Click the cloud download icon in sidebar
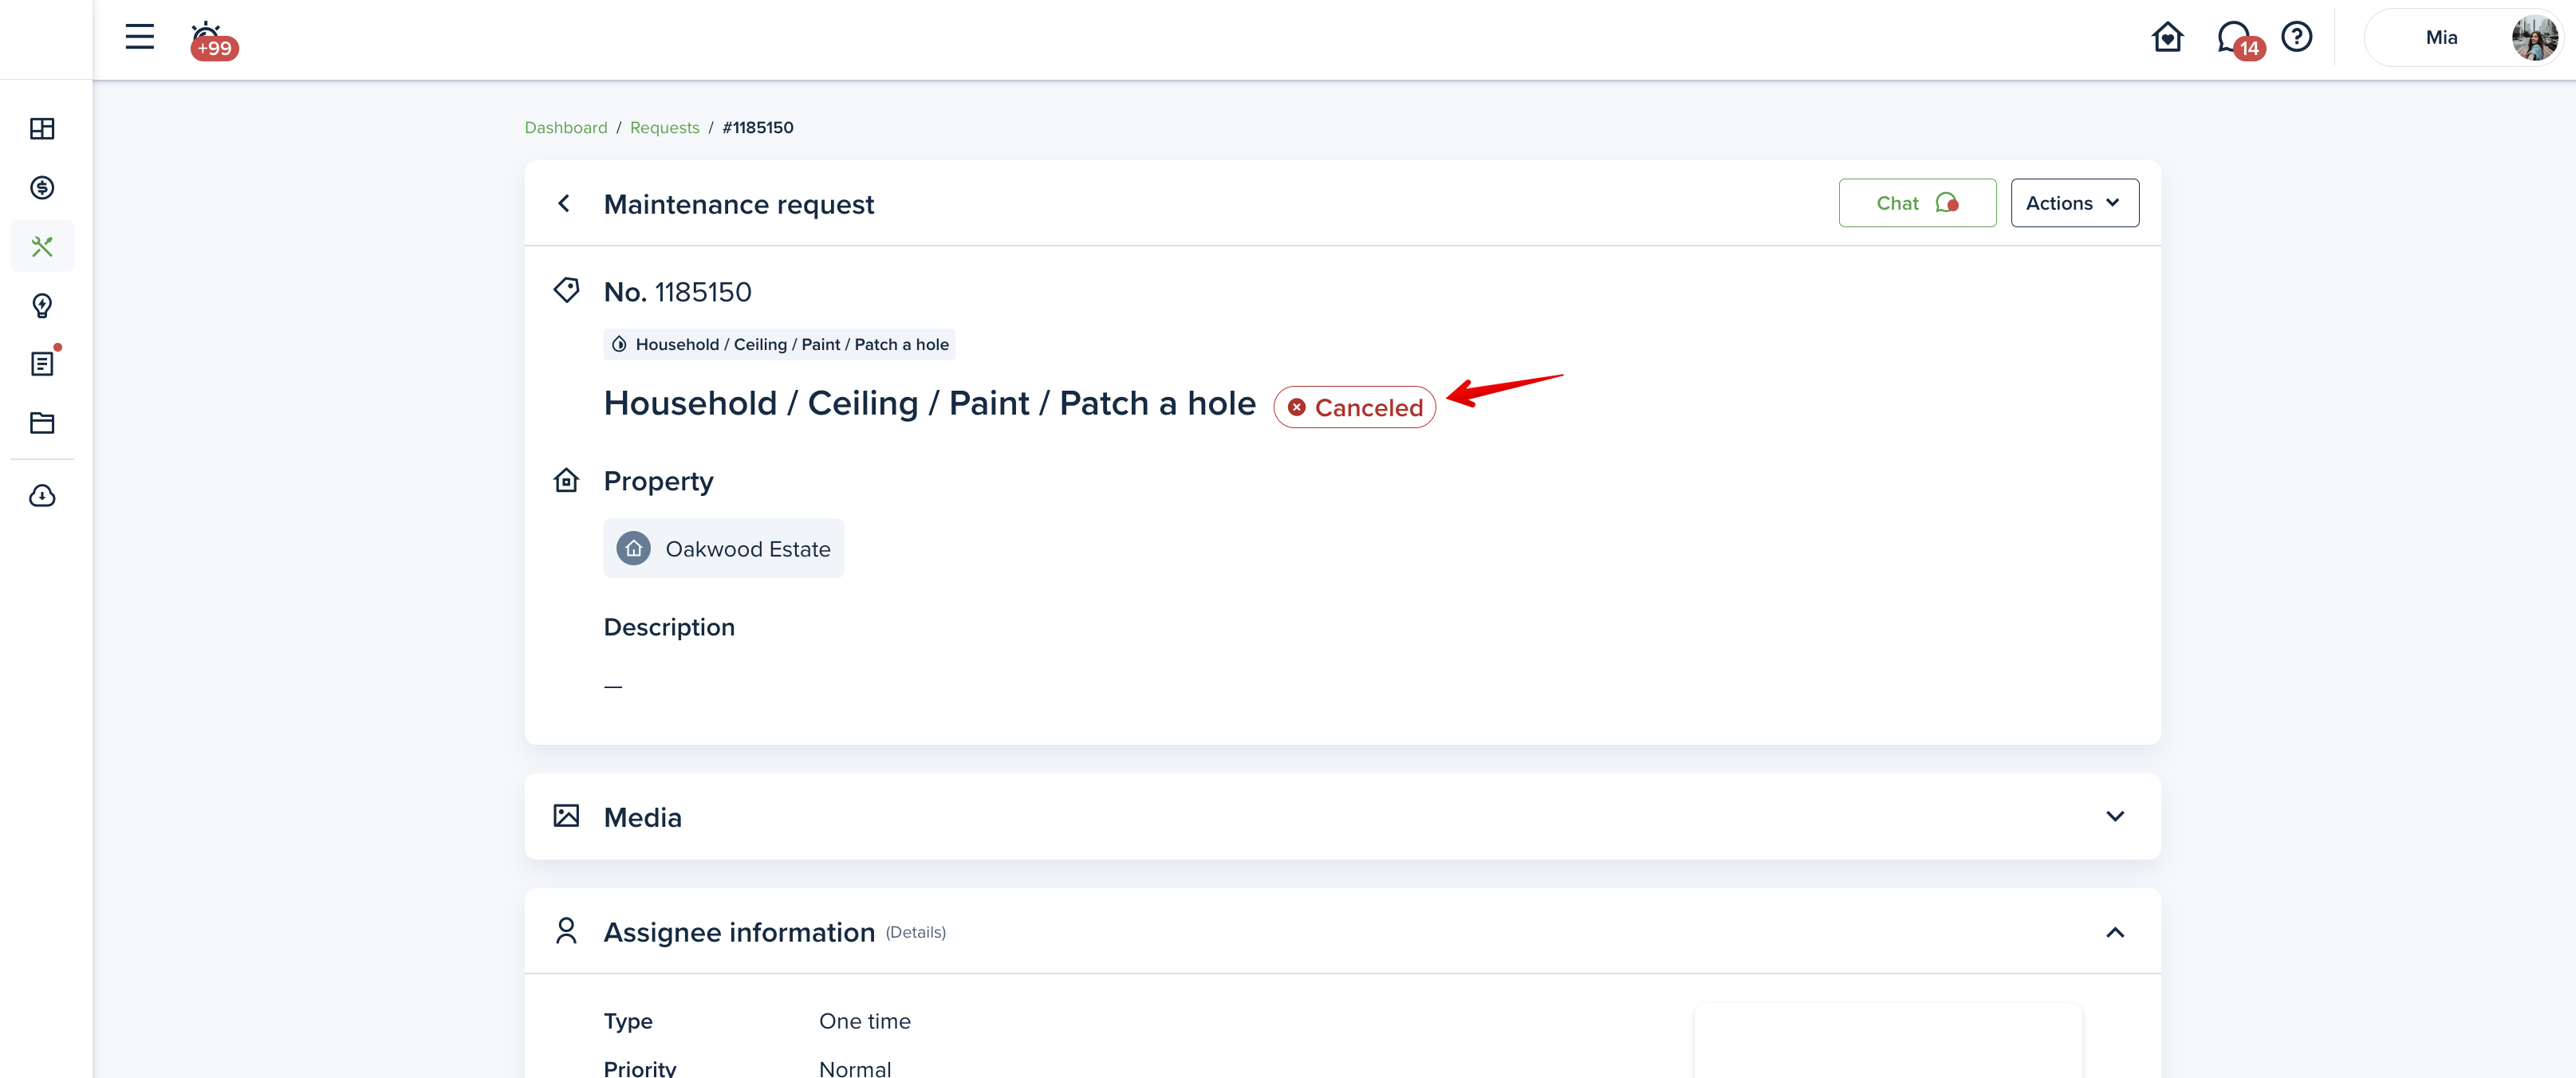Viewport: 2576px width, 1078px height. coord(42,496)
